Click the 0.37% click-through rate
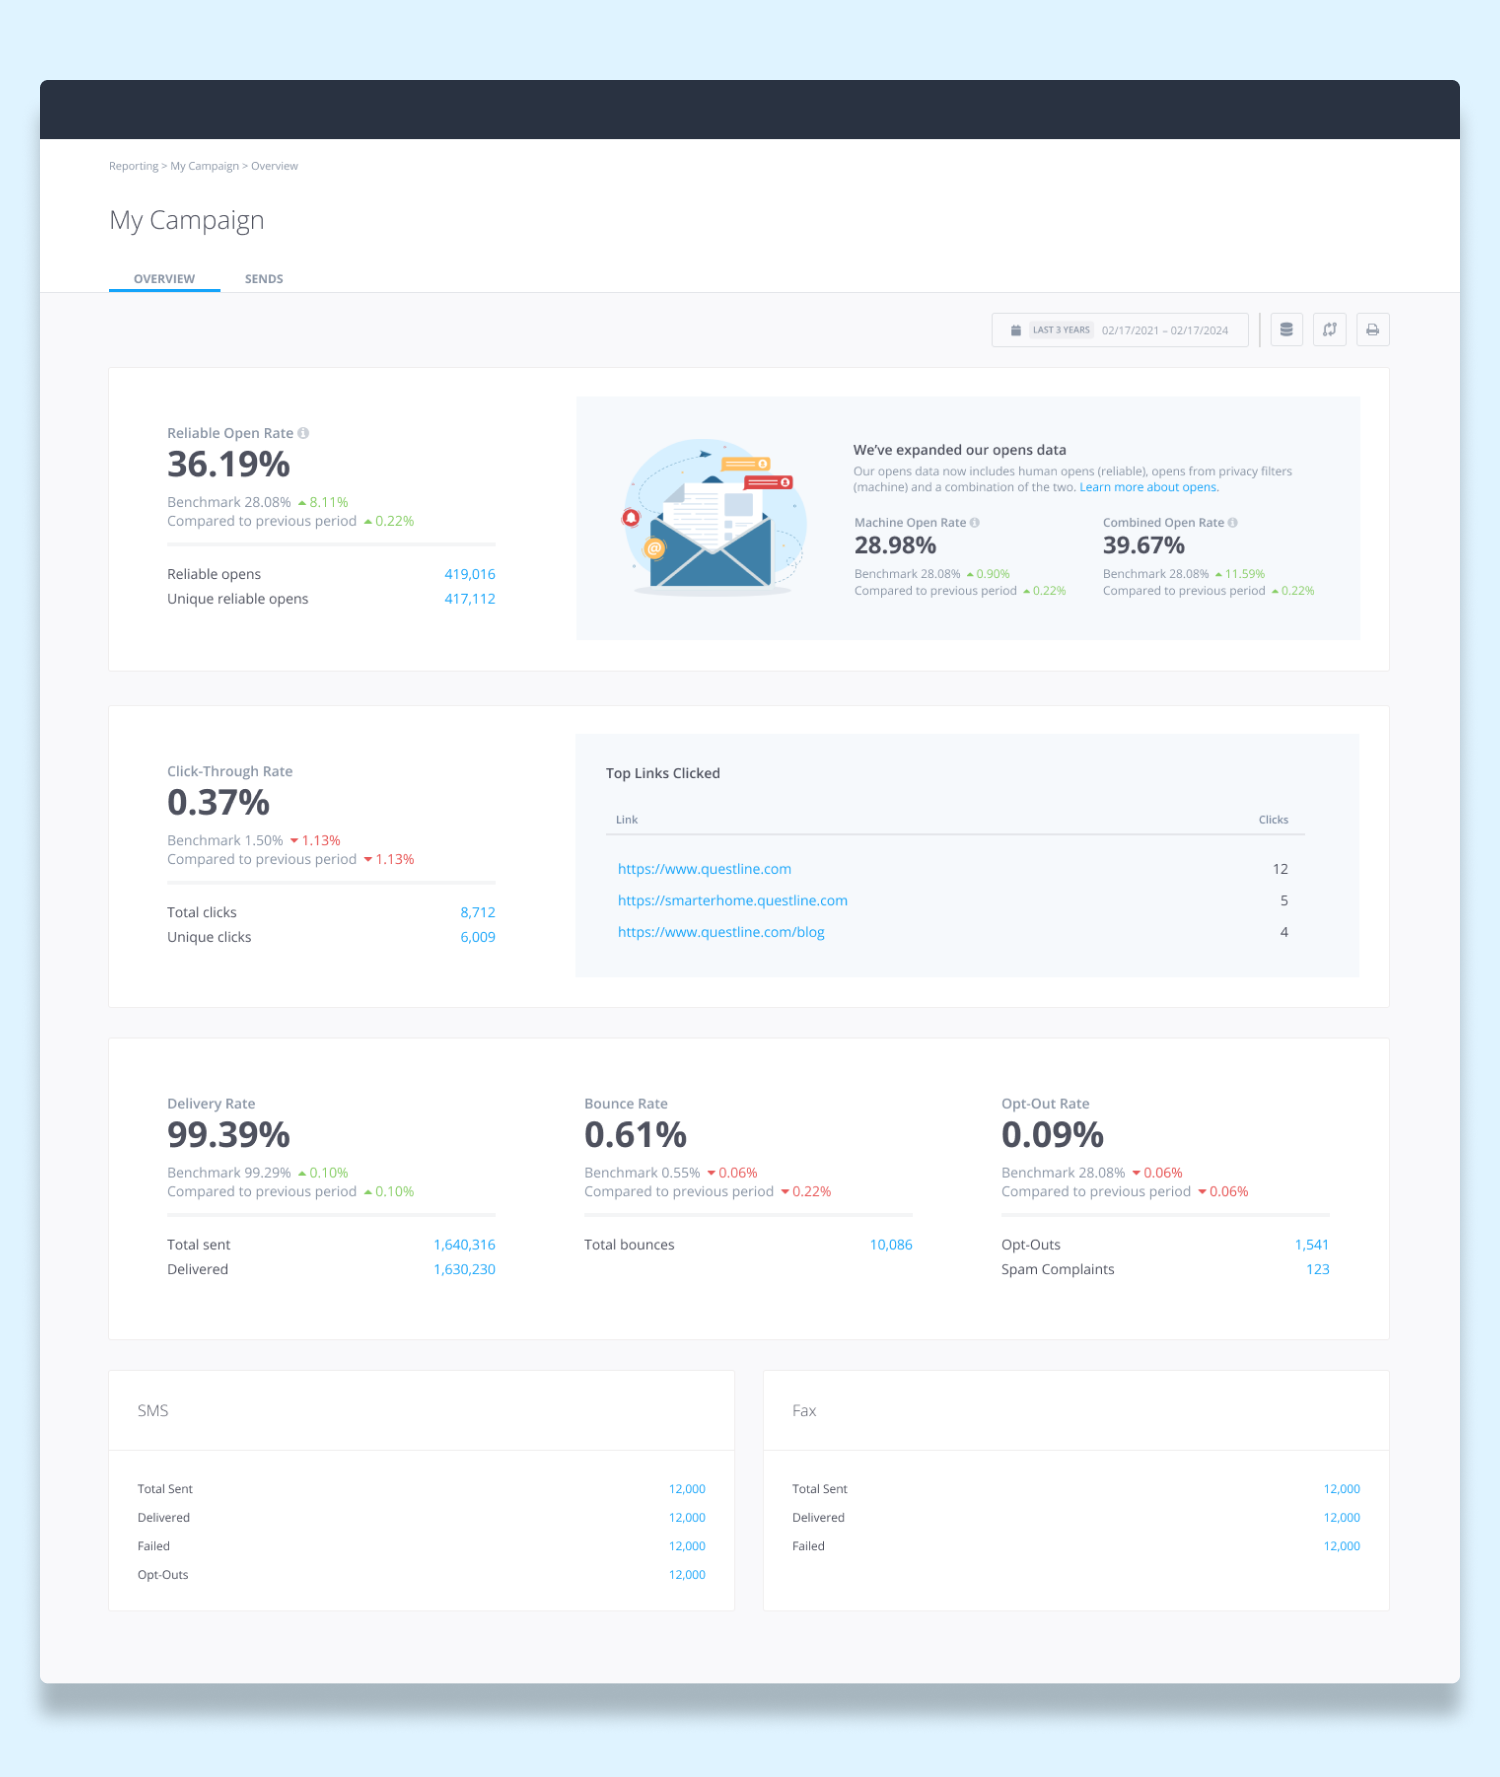This screenshot has width=1500, height=1777. click(218, 803)
